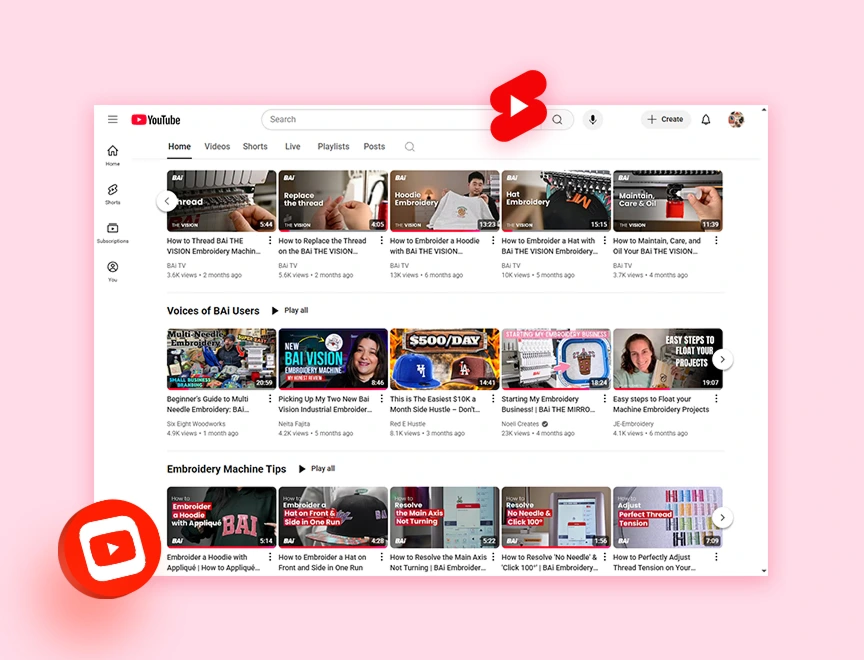Open the Easy Steps to Float thumbnail
The height and width of the screenshot is (660, 864).
point(668,359)
